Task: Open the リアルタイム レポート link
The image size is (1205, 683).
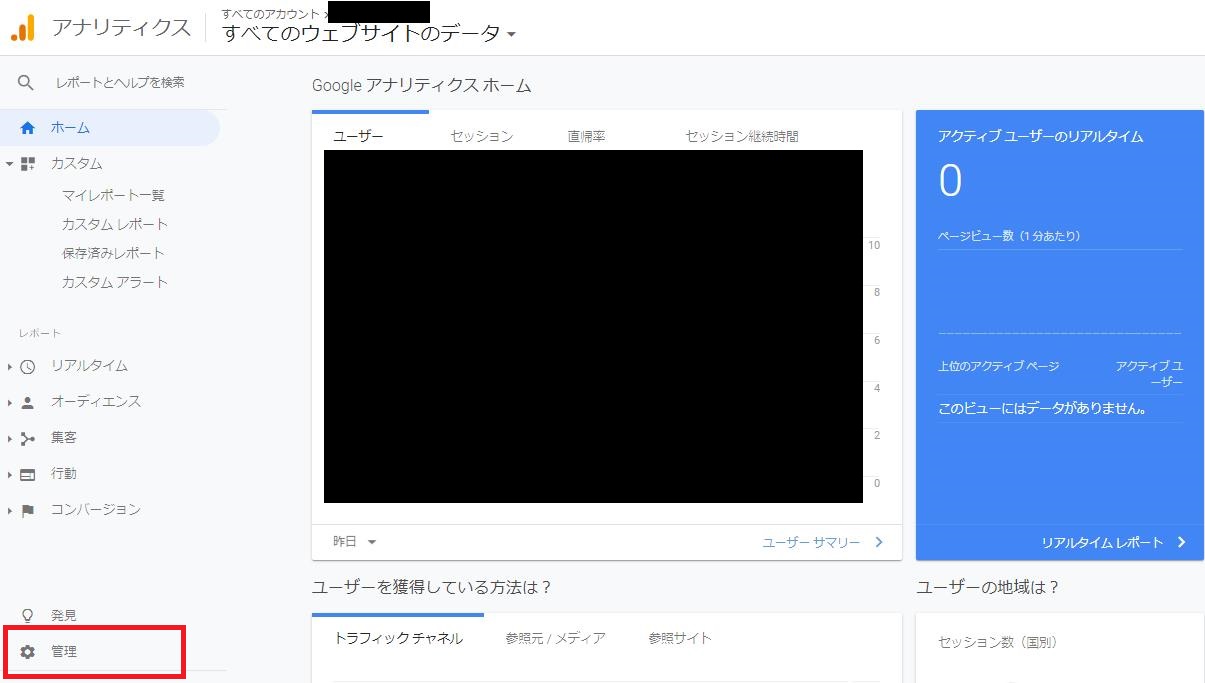Action: pos(1102,542)
